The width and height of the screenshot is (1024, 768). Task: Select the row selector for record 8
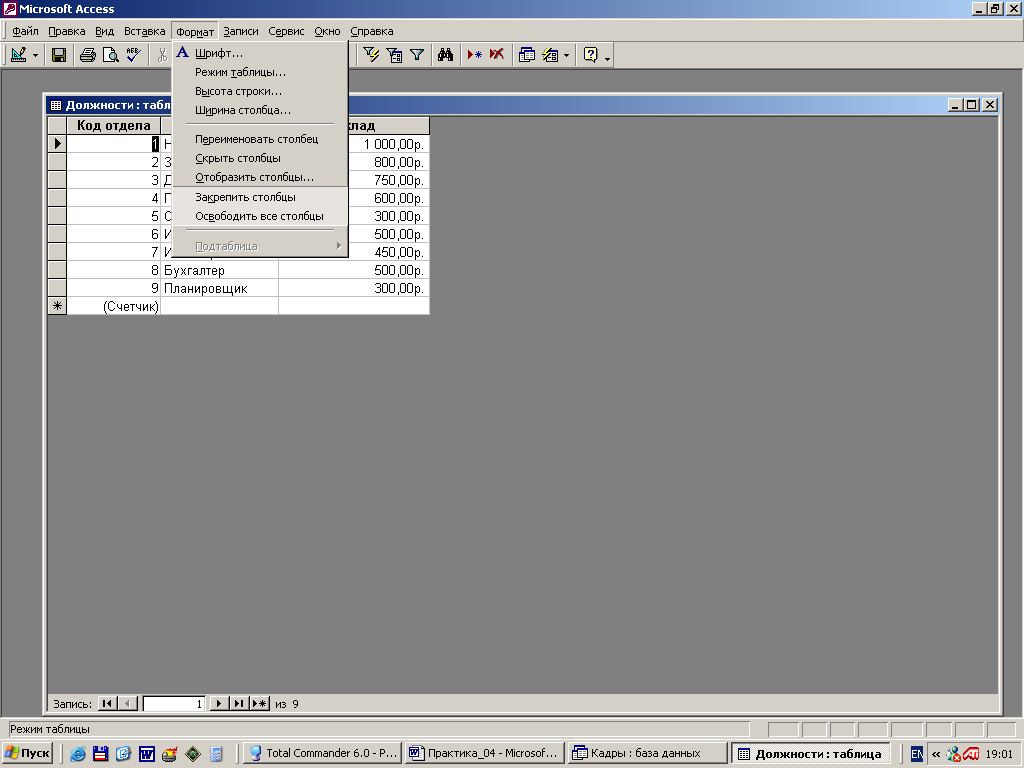click(x=57, y=270)
